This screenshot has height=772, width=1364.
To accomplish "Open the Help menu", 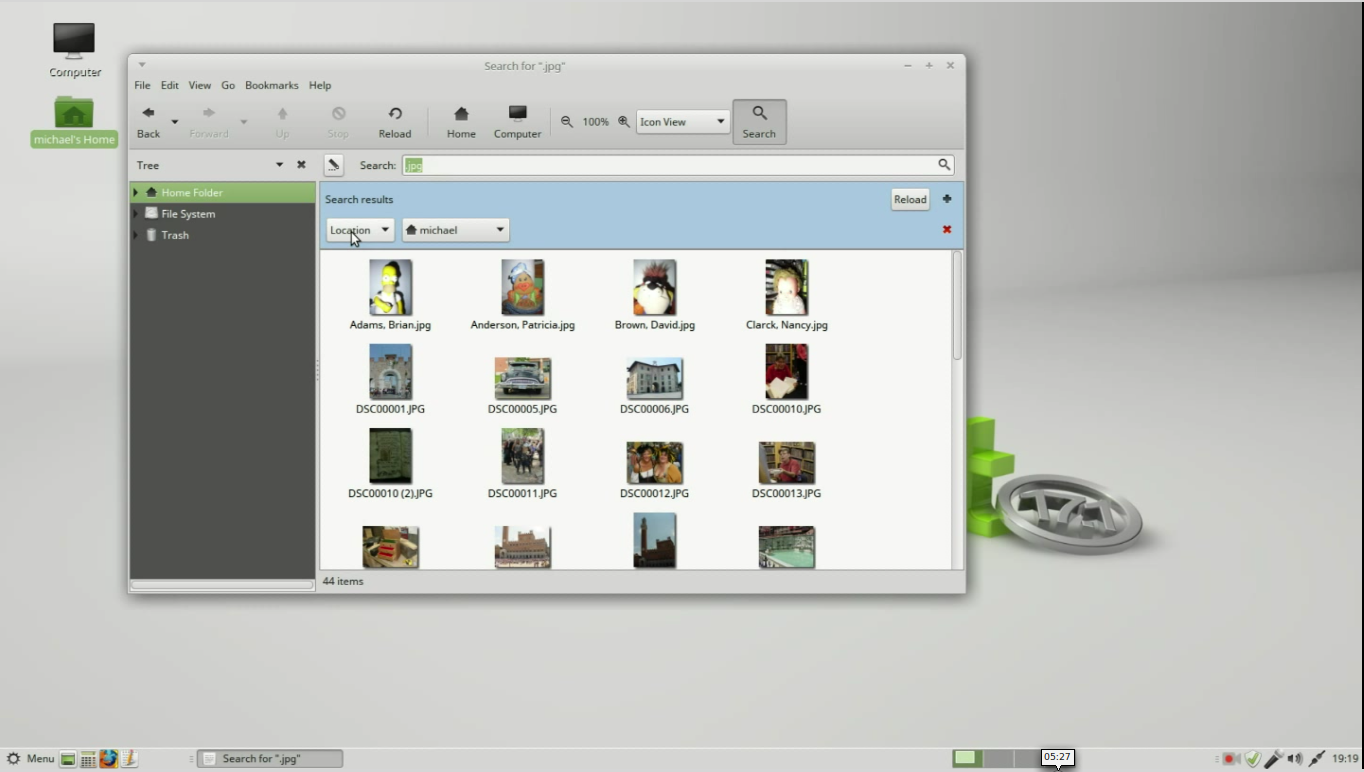I will coord(320,86).
